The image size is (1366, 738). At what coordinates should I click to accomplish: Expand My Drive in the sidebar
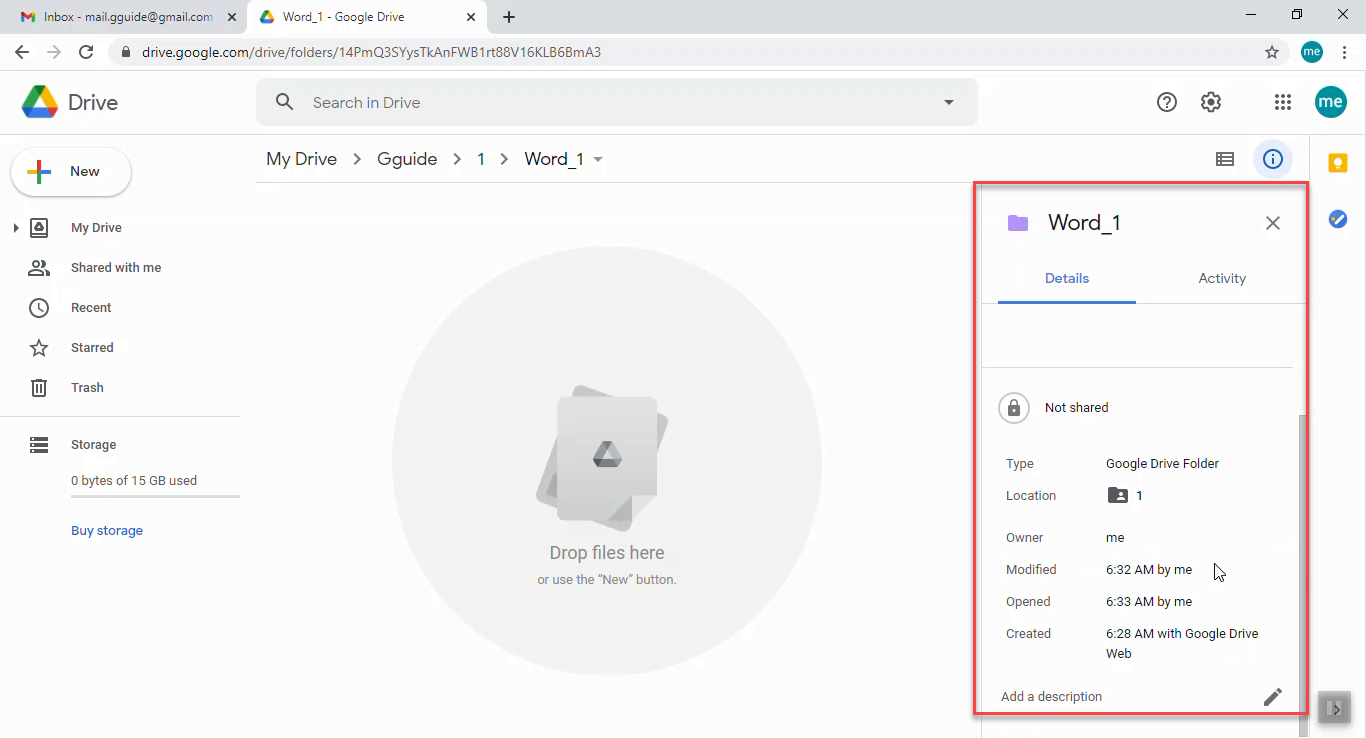point(15,227)
